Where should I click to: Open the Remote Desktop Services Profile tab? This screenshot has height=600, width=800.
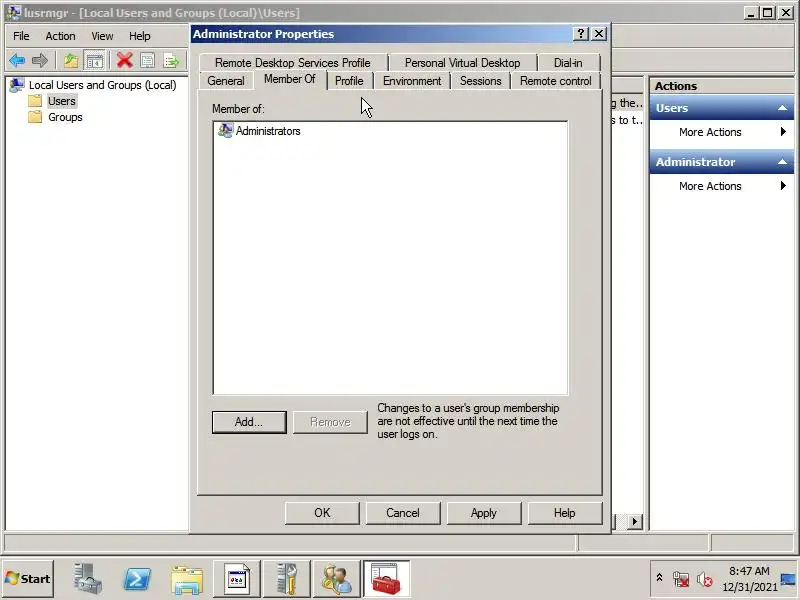pos(293,63)
